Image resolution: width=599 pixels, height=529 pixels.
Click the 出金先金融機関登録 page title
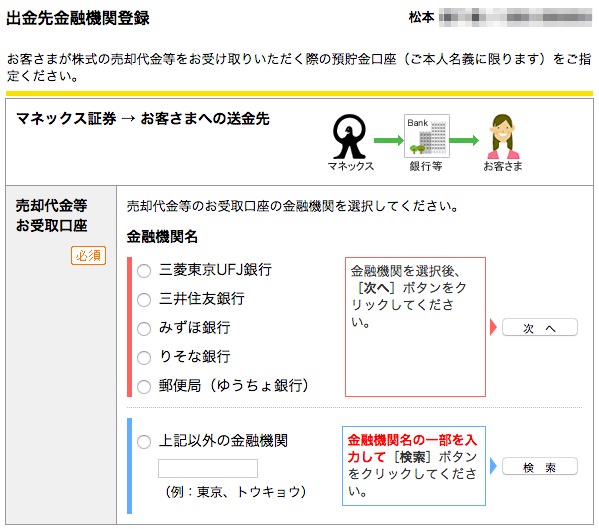[78, 18]
